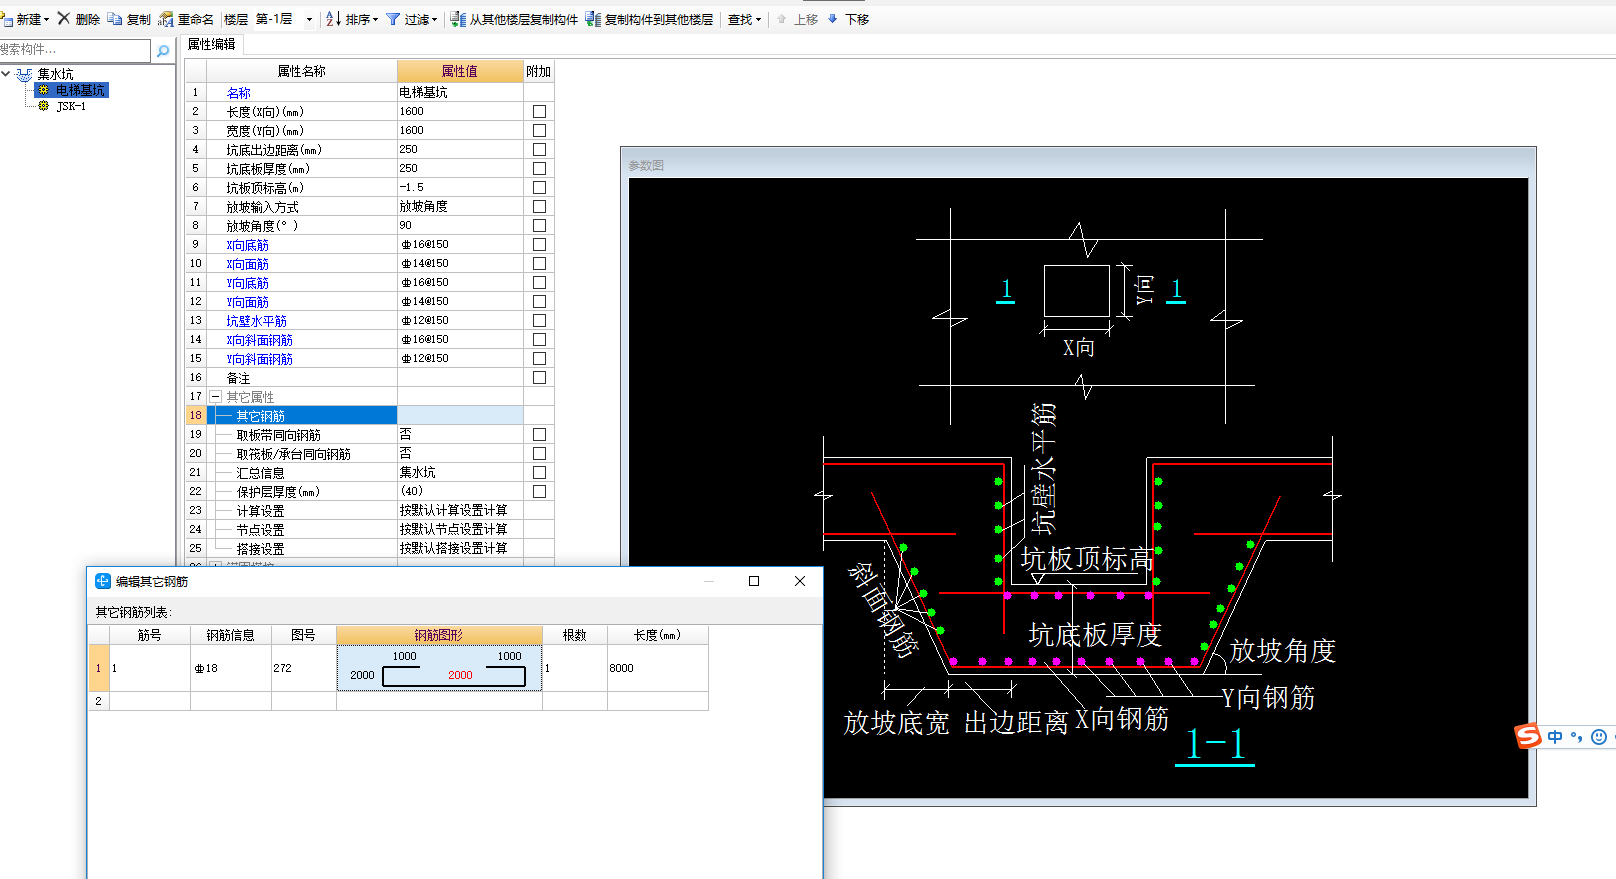Screen dimensions: 1616x879
Task: Click the 删除 delete X icon
Action: pyautogui.click(x=64, y=18)
